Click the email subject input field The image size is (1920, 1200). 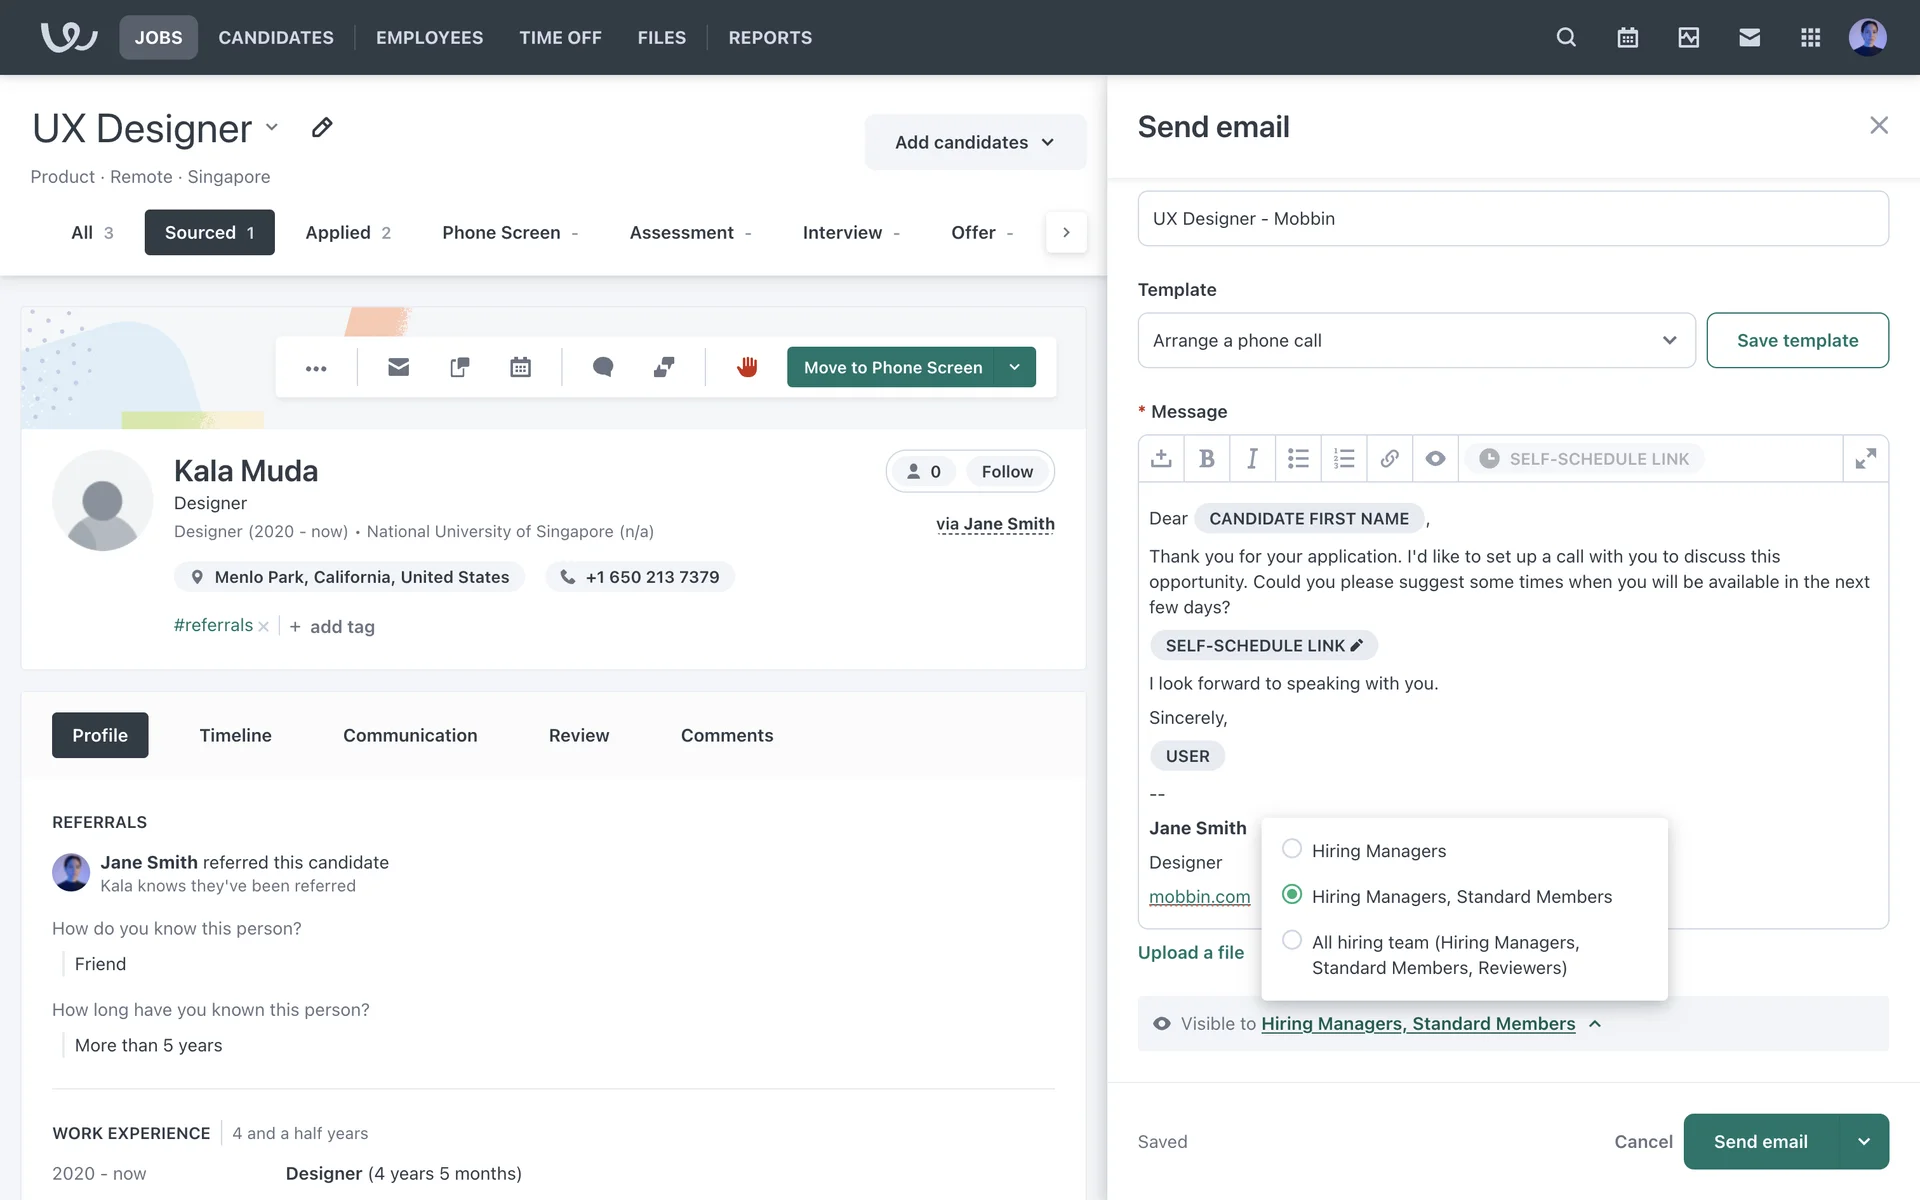pyautogui.click(x=1512, y=219)
